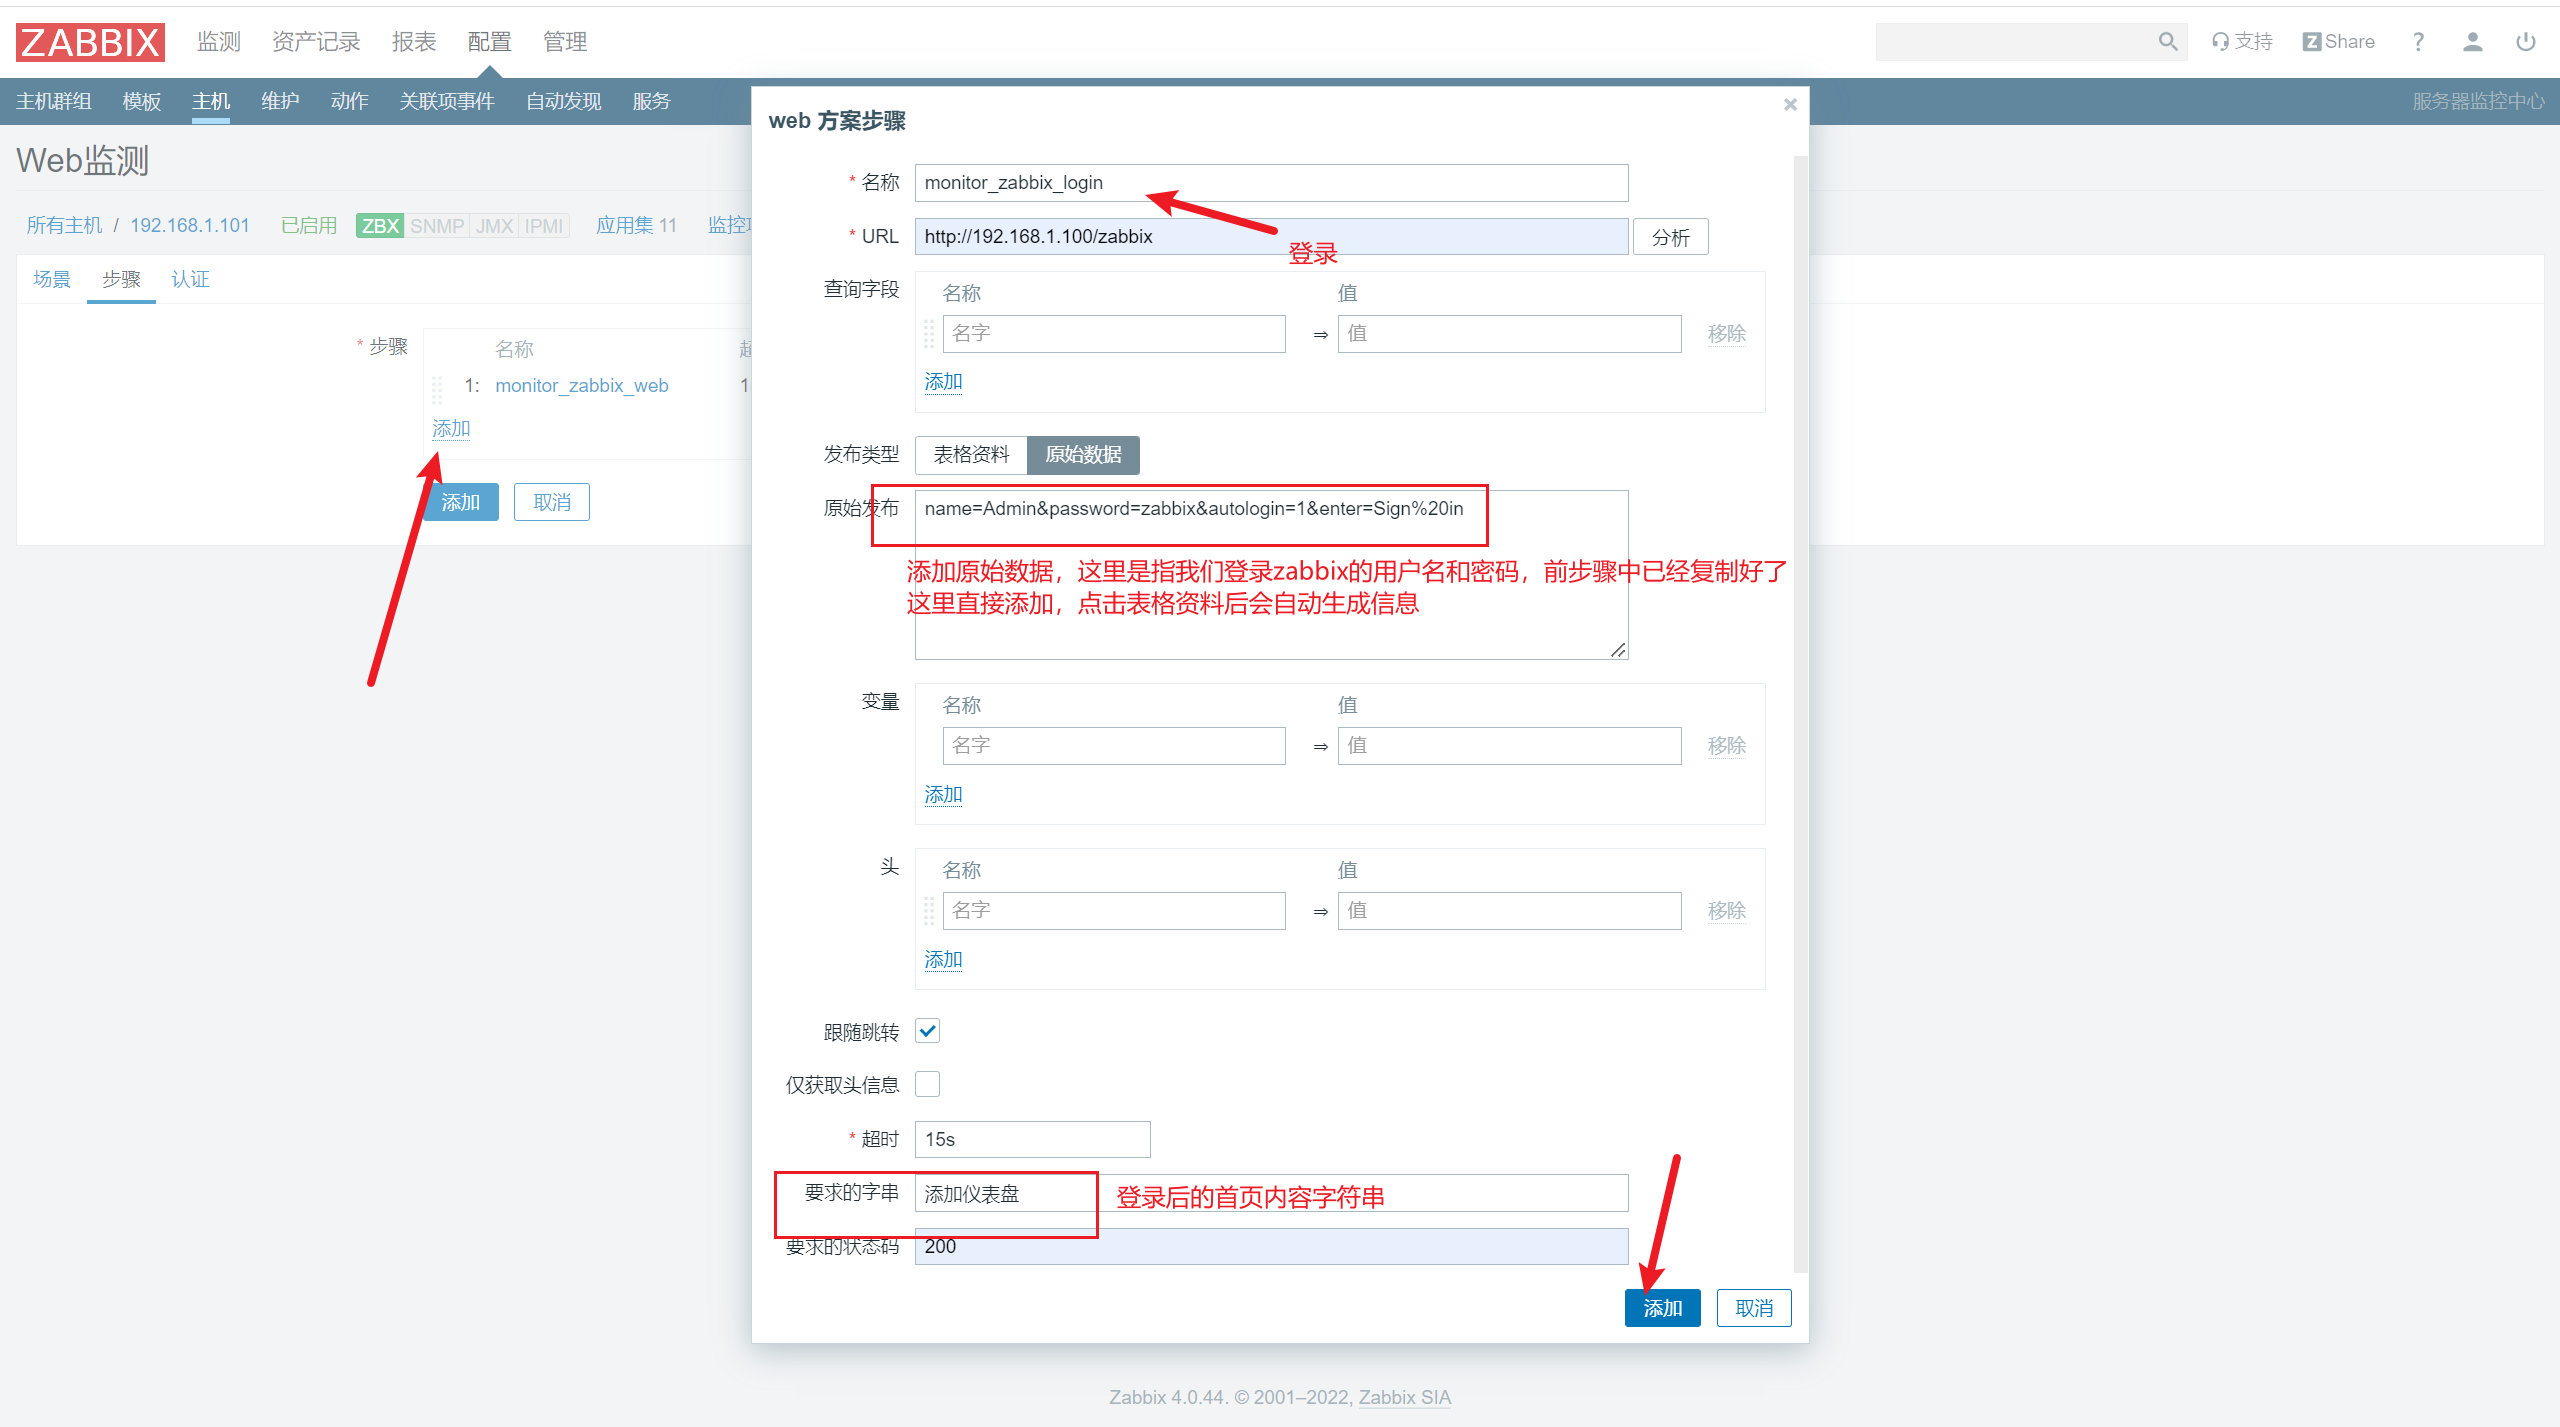Click 移除 in 变量 row
Viewport: 2560px width, 1427px height.
tap(1727, 746)
